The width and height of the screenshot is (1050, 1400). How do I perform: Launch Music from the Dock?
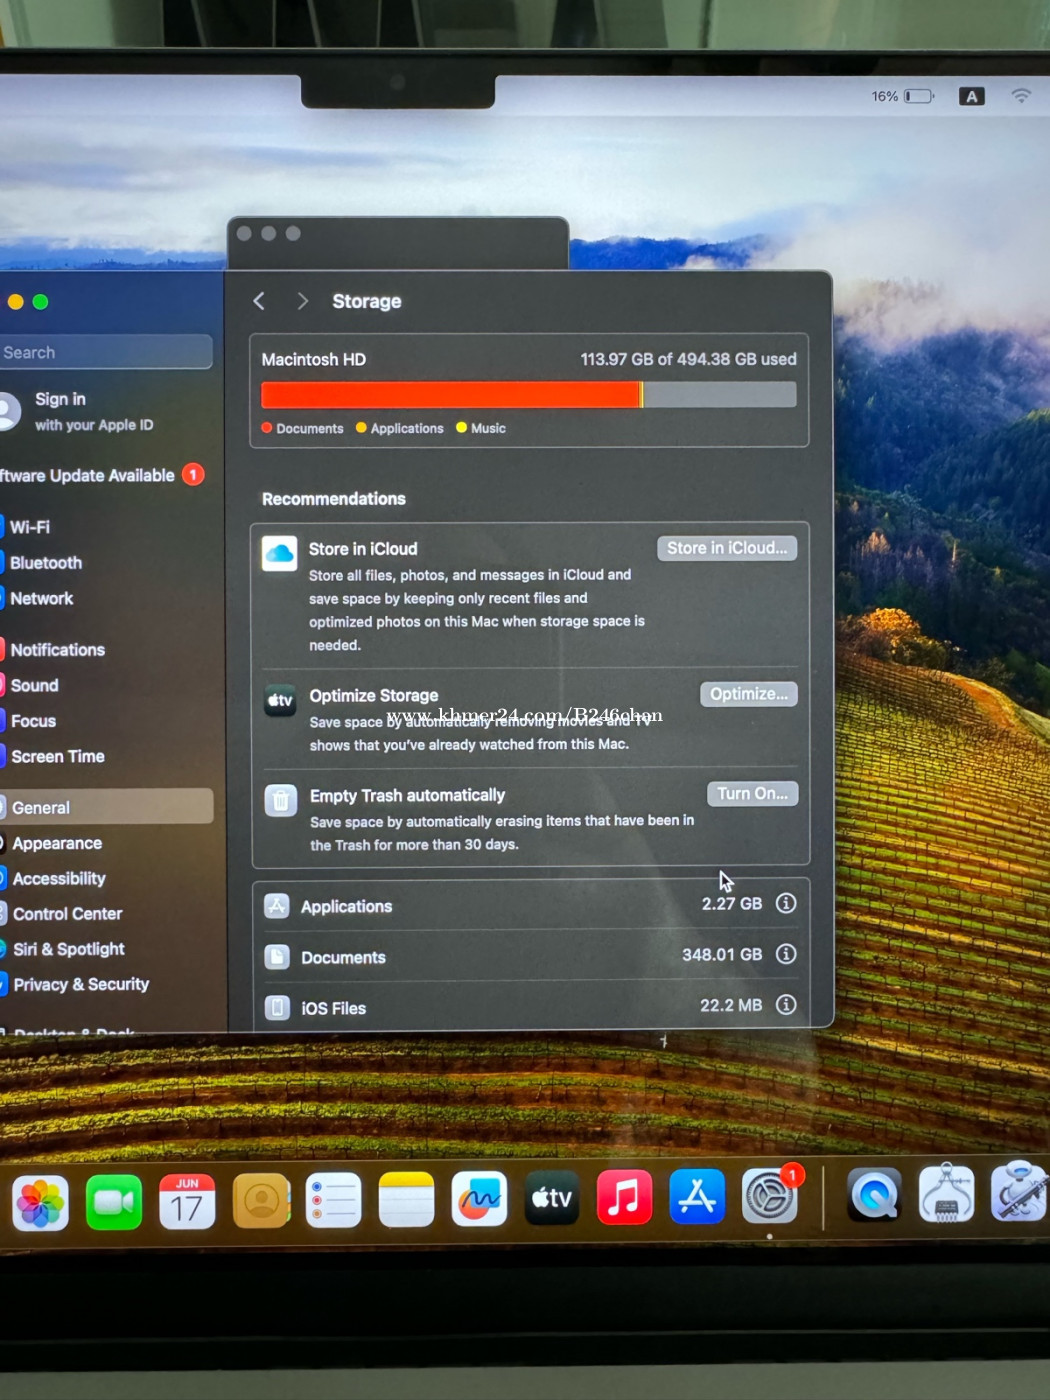[x=624, y=1196]
